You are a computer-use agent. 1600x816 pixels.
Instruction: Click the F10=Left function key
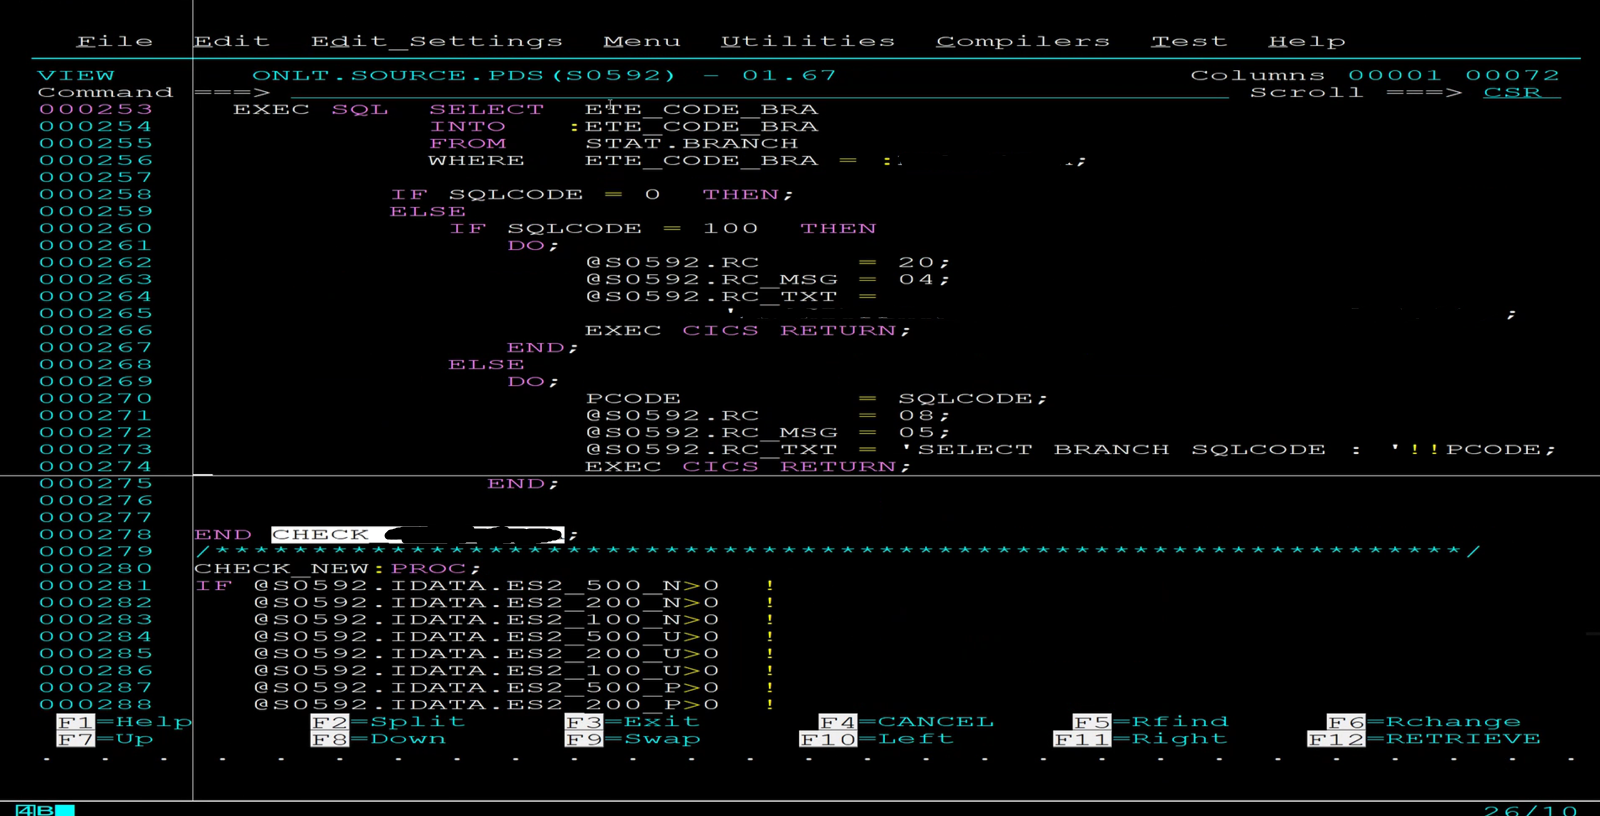click(x=876, y=738)
